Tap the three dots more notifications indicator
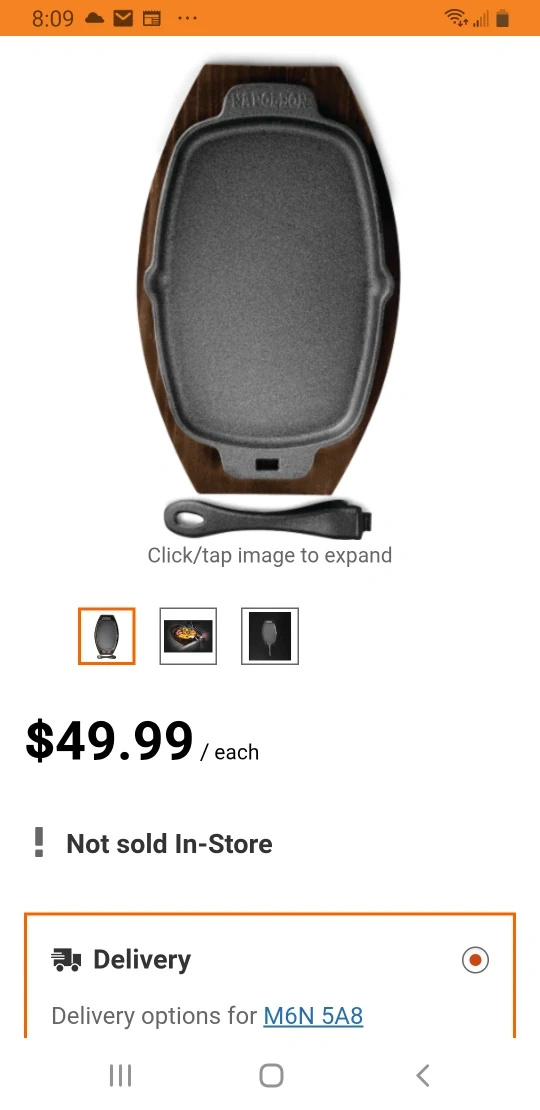This screenshot has height=1110, width=540. pyautogui.click(x=187, y=18)
